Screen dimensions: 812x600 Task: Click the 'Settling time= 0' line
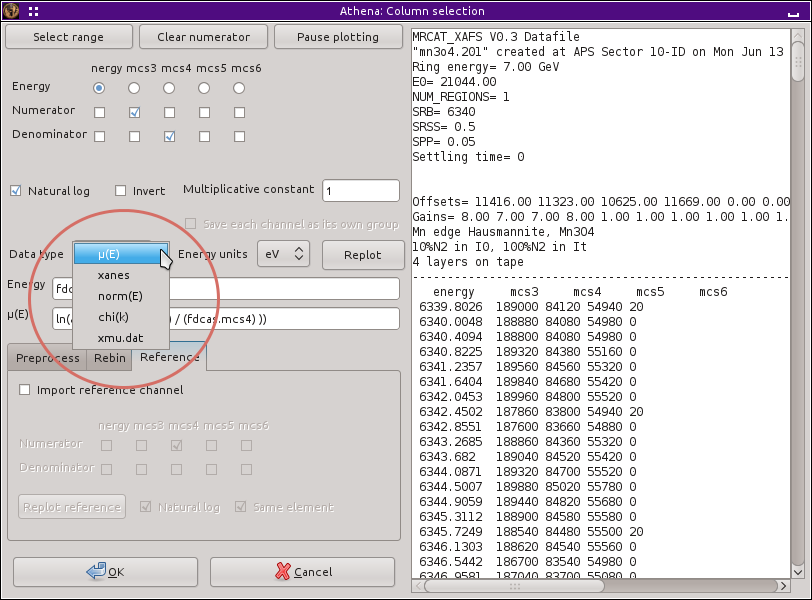coord(468,157)
